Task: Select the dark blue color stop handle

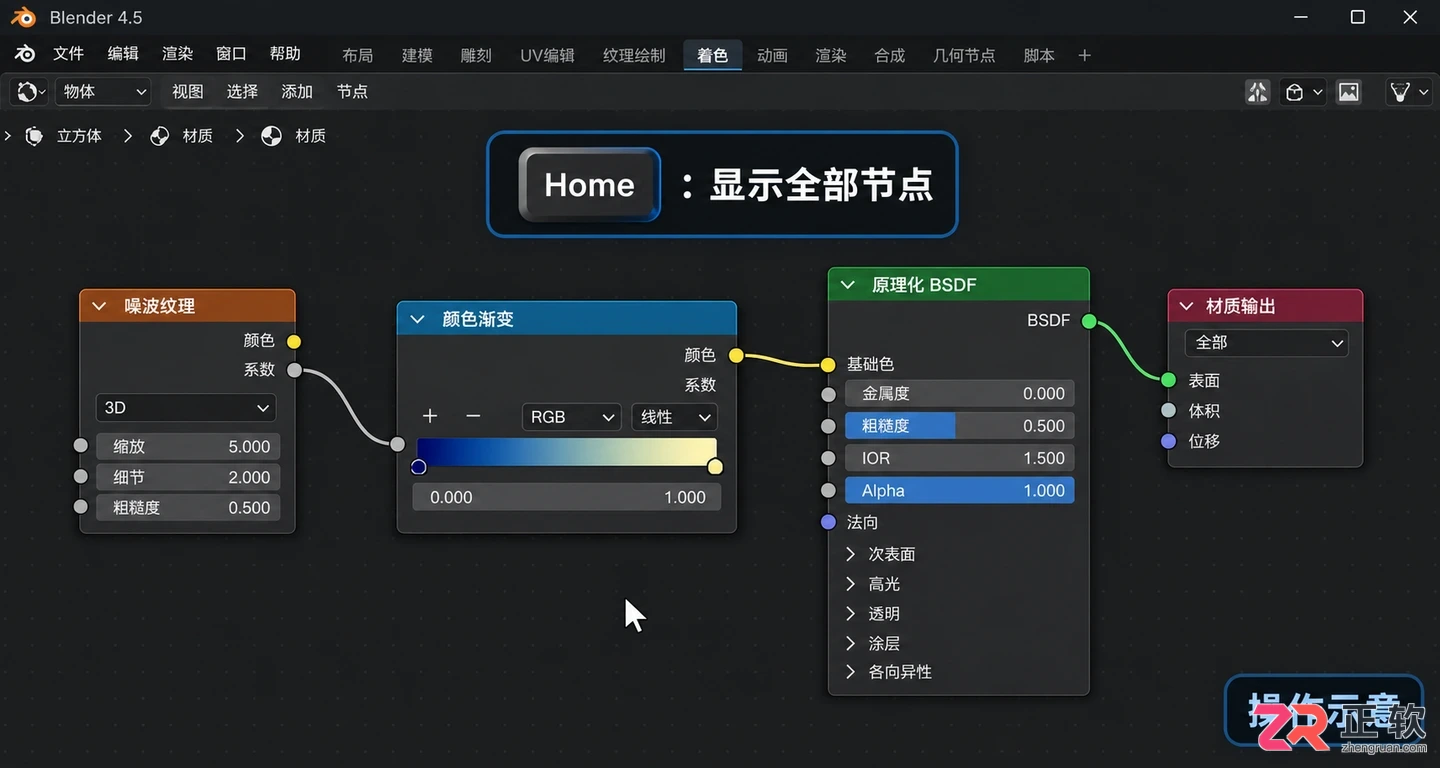Action: click(419, 467)
